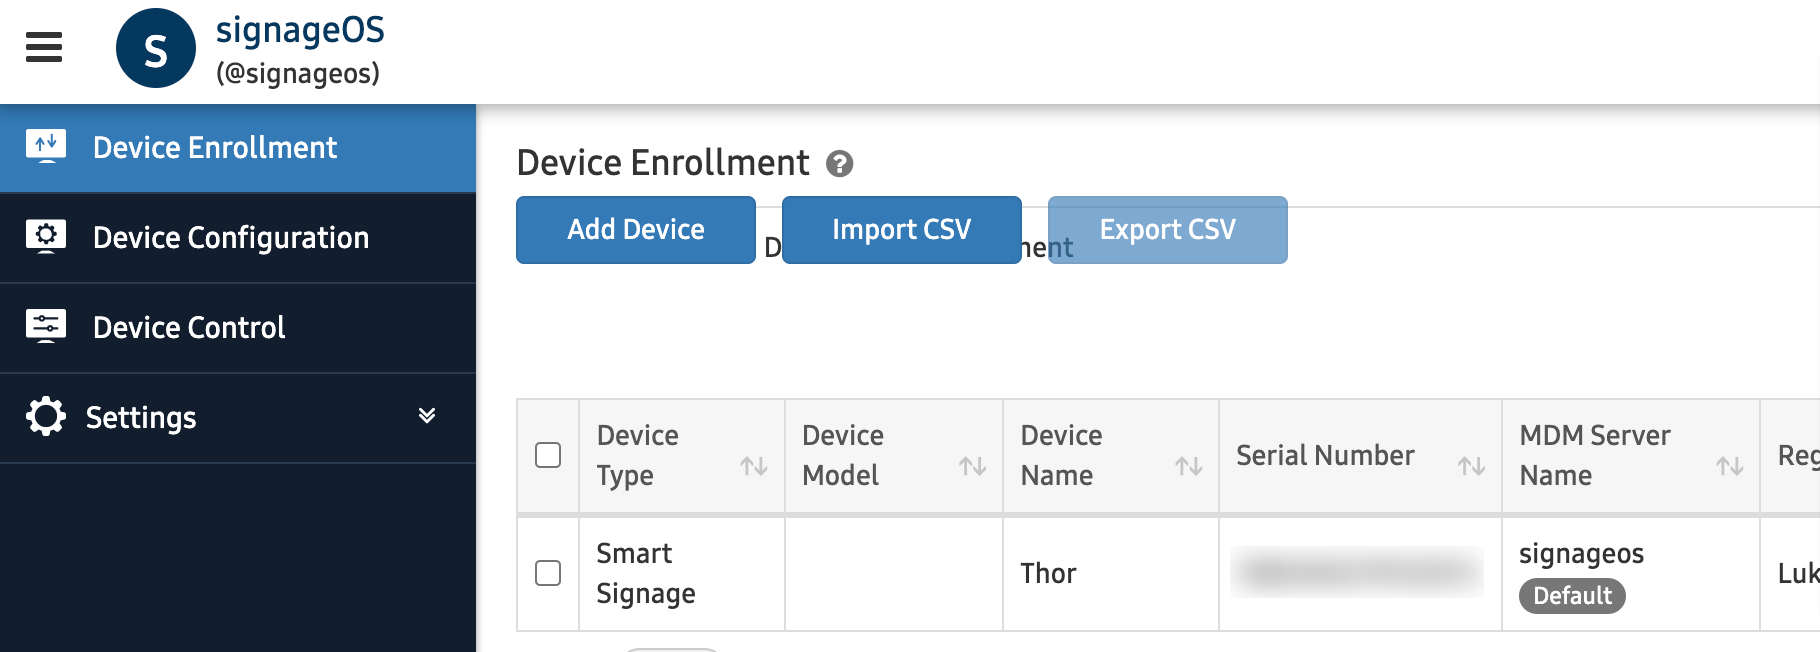Click the Settings gear icon
1820x652 pixels.
coord(46,417)
